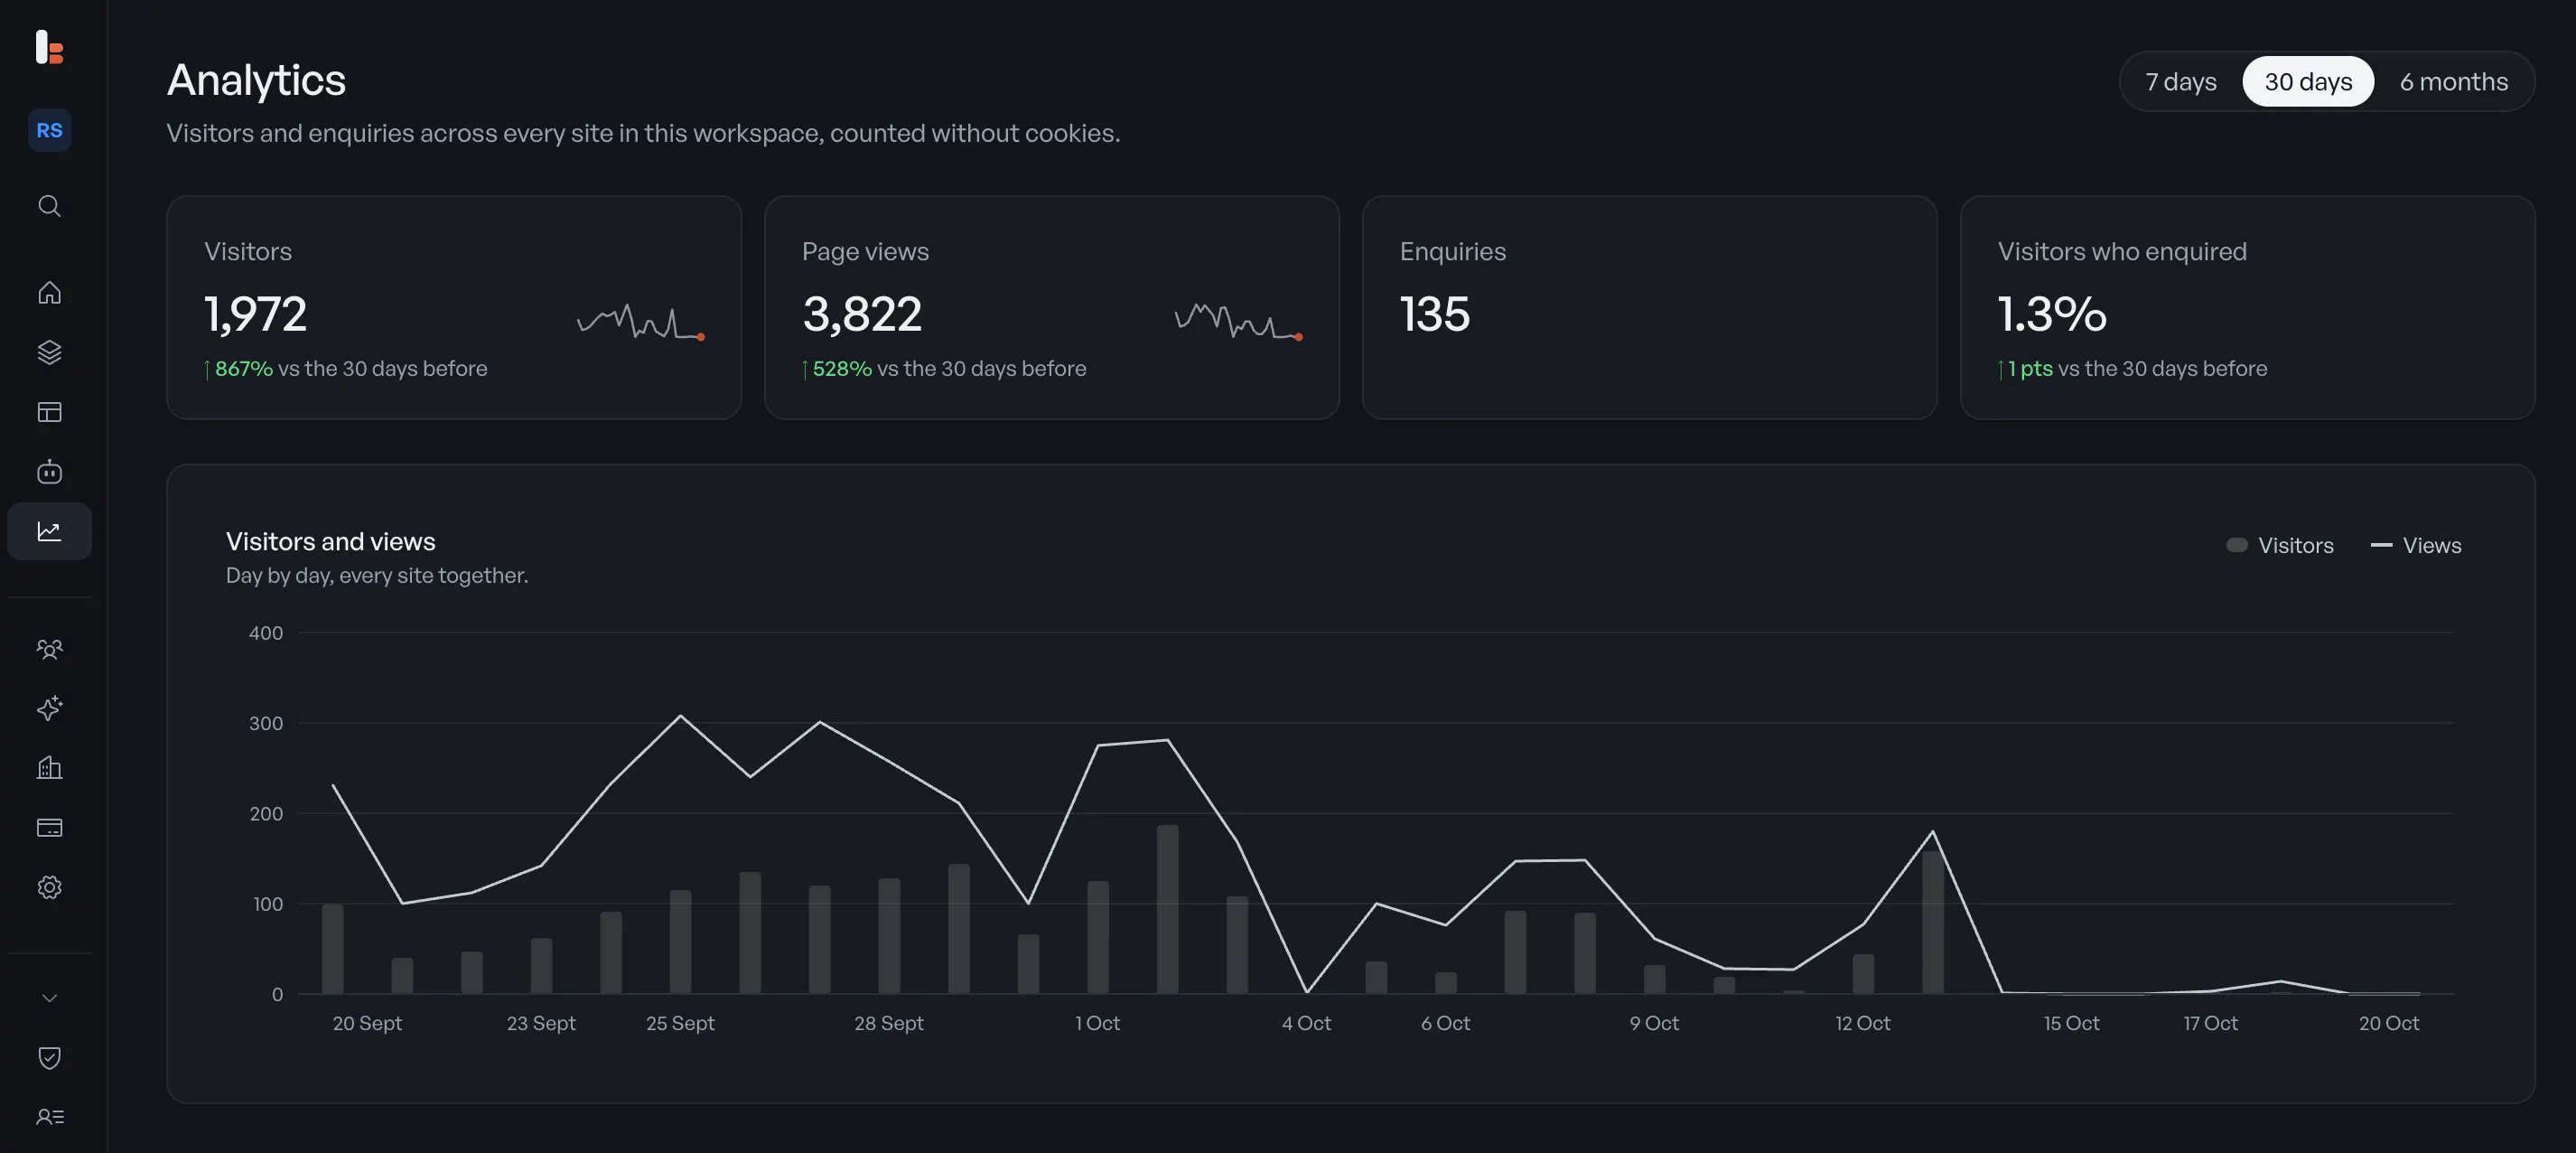Click the 20 Sept axis label
2576x1153 pixels.
pyautogui.click(x=367, y=1023)
